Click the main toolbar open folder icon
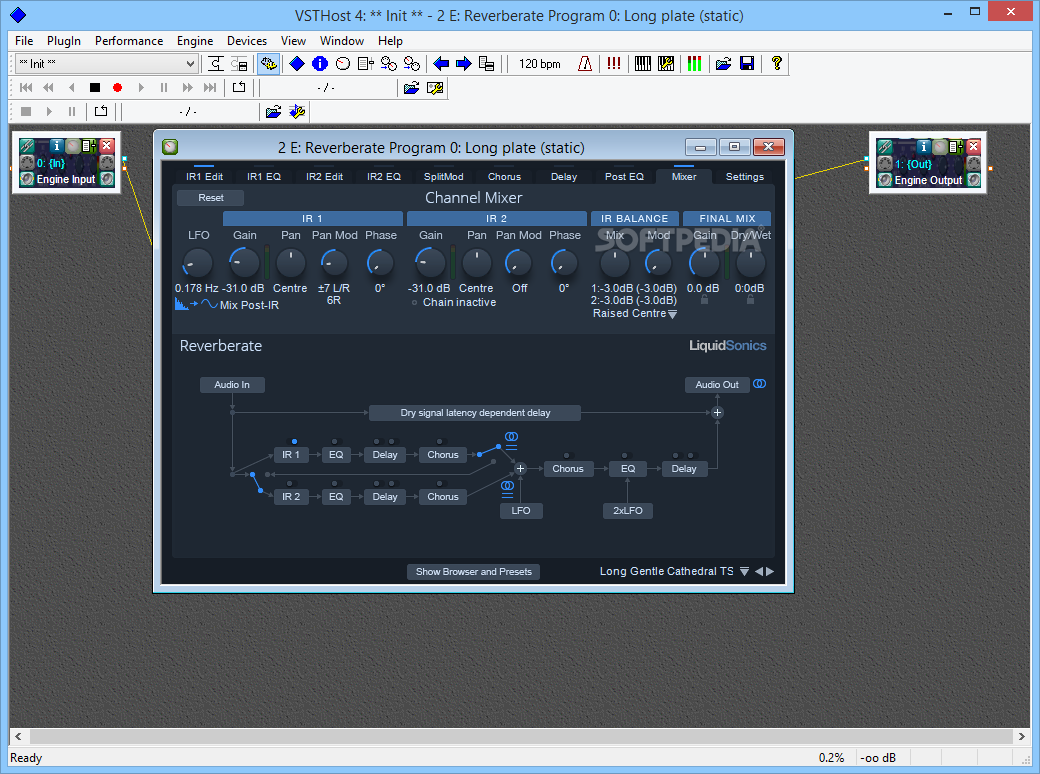 (723, 64)
